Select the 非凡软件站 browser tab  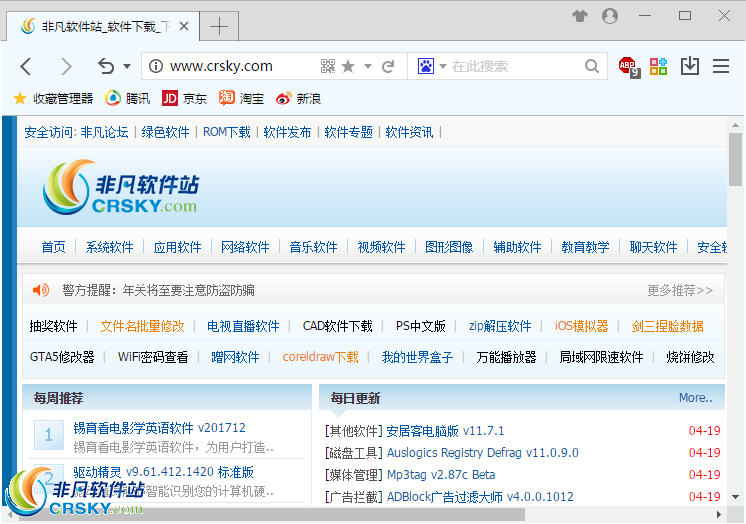[102, 26]
